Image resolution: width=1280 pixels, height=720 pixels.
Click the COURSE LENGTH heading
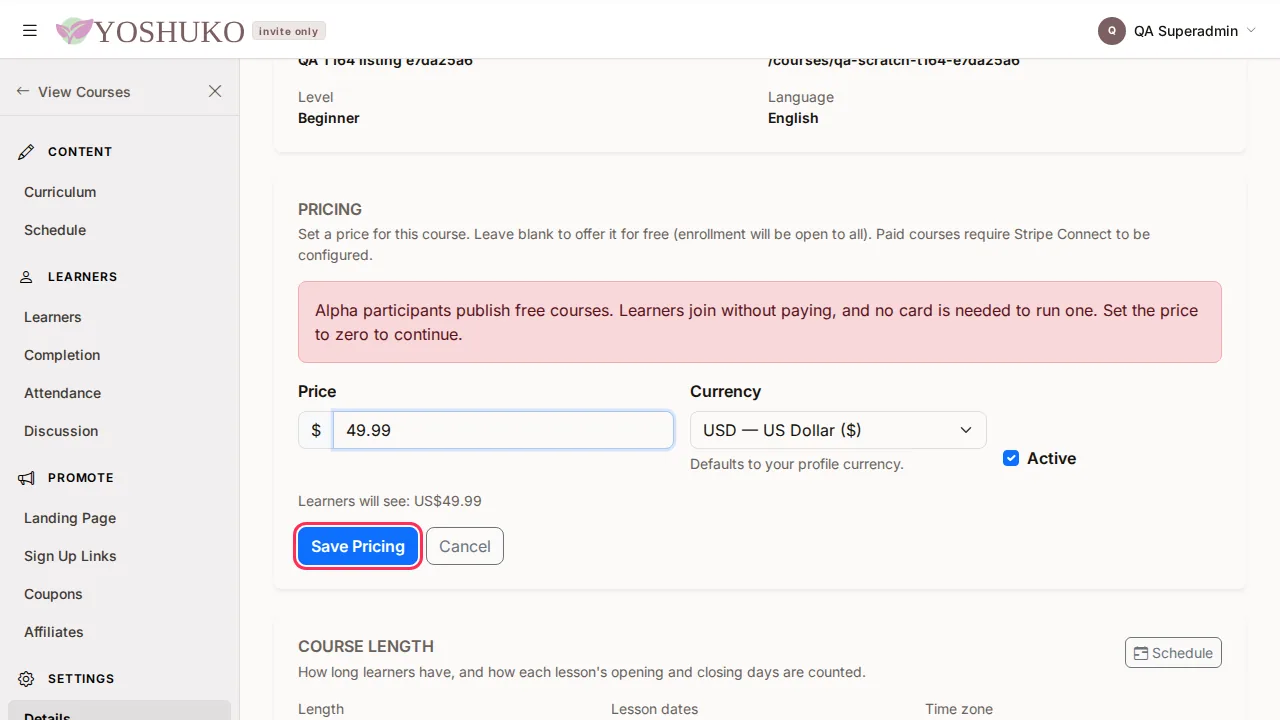click(x=366, y=646)
